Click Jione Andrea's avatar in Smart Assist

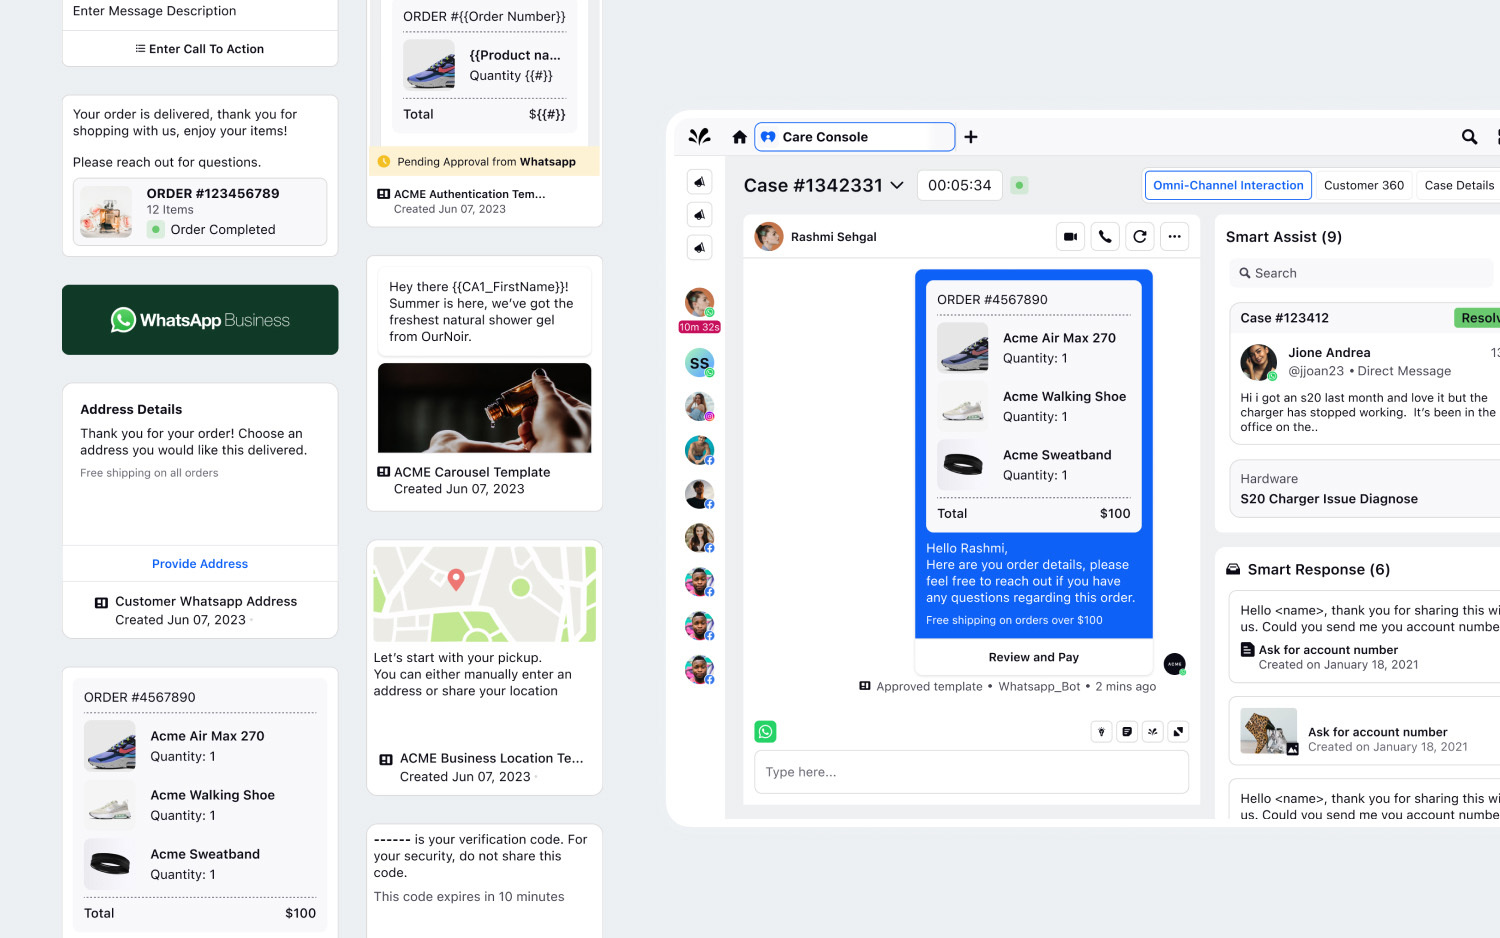coord(1258,362)
